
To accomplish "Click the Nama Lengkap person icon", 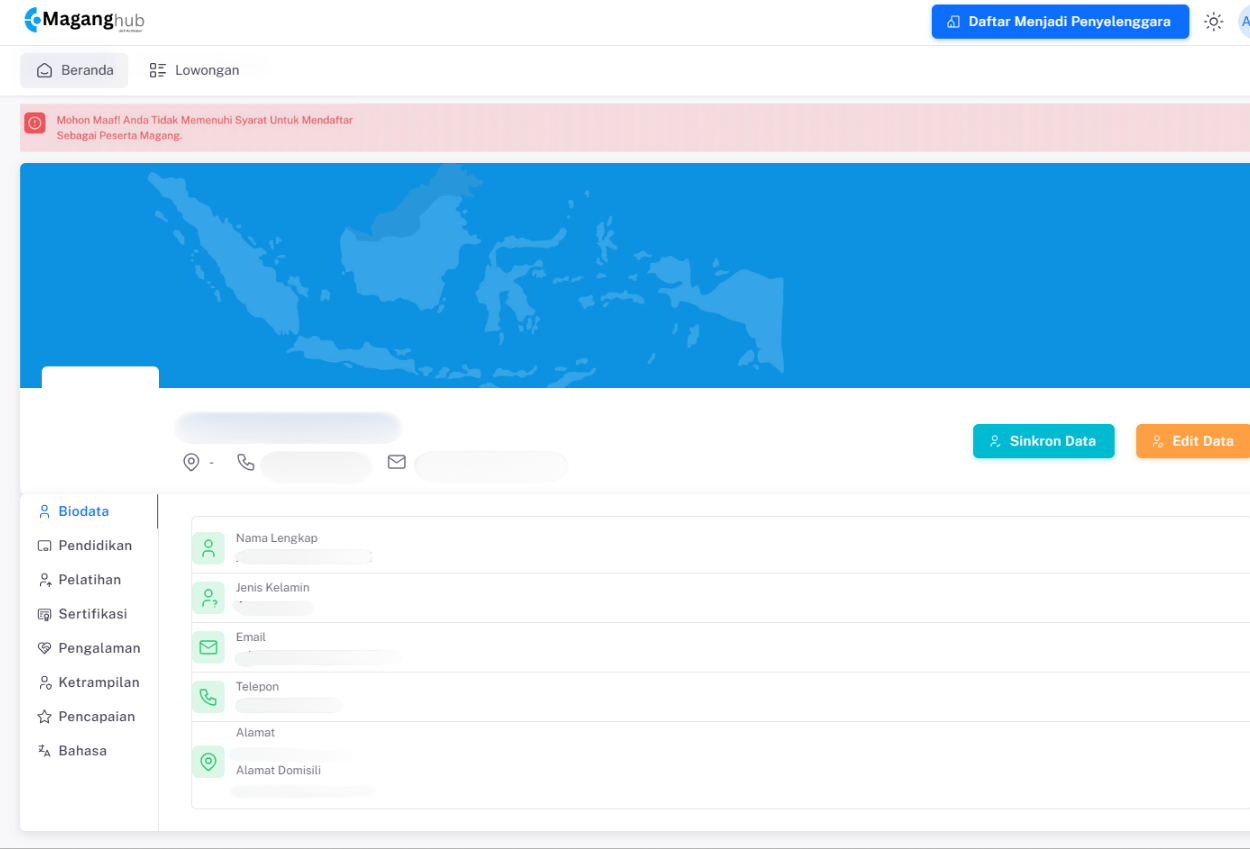I will (x=208, y=548).
